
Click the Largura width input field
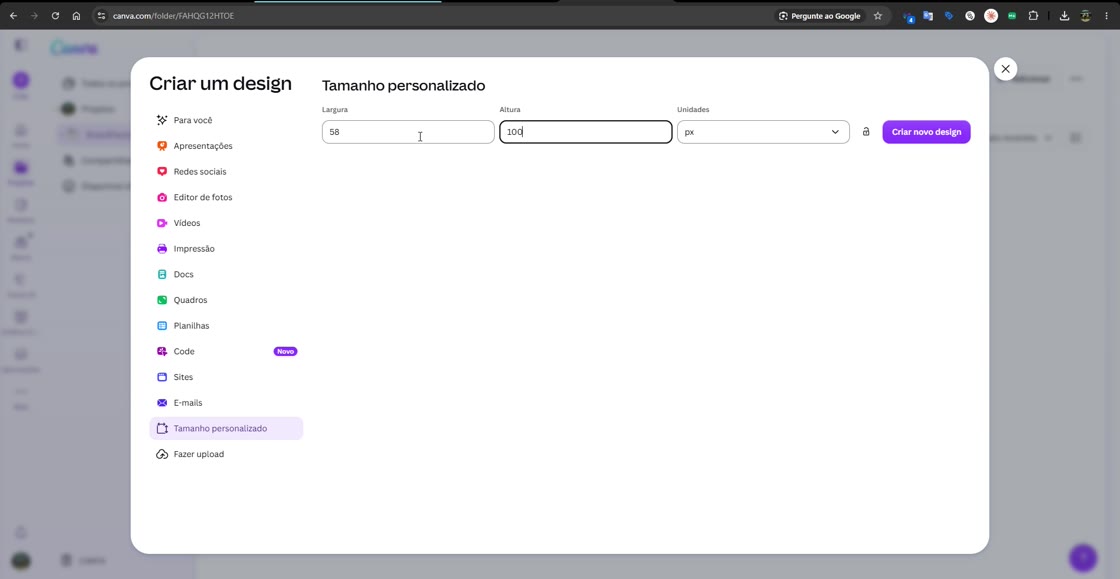[x=408, y=132]
